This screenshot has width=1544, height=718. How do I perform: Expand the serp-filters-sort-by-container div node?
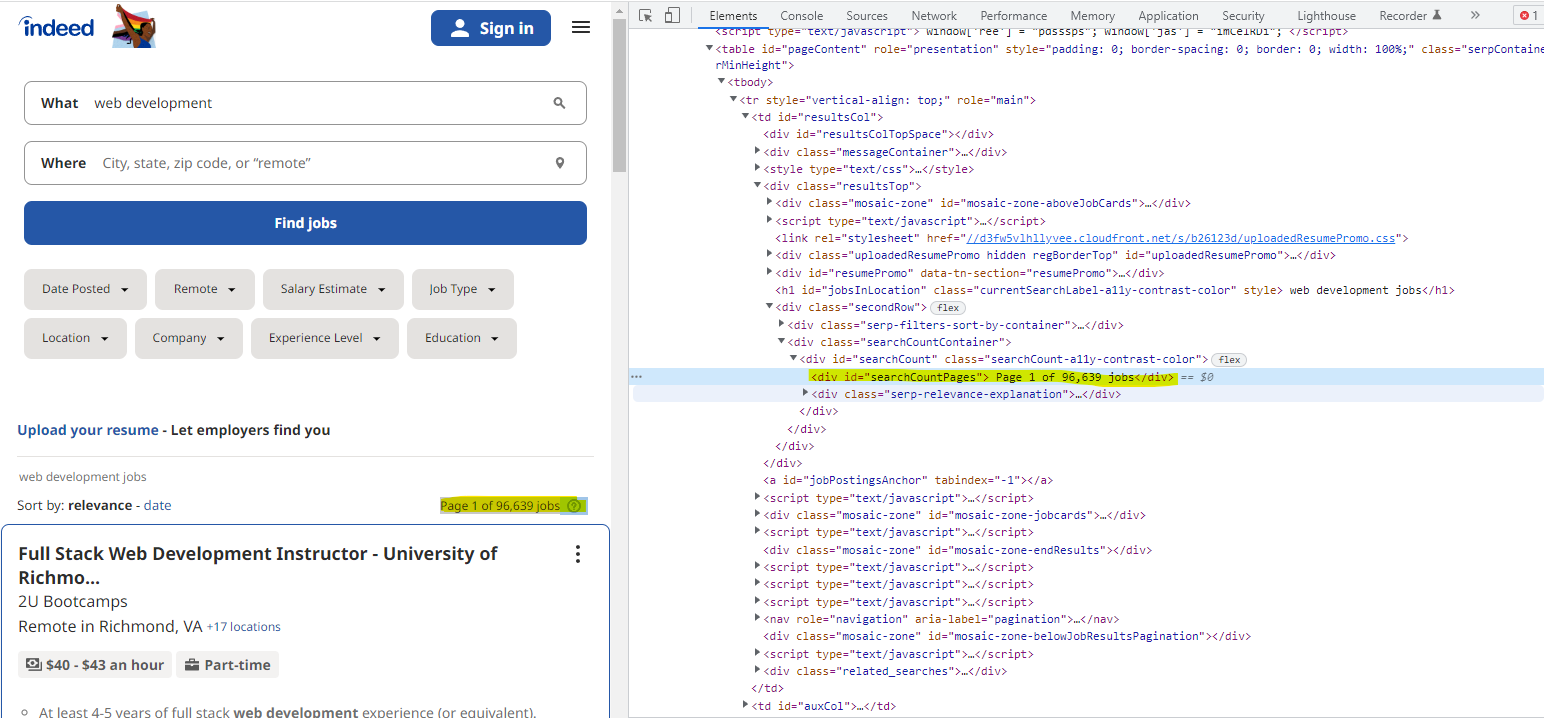point(781,325)
